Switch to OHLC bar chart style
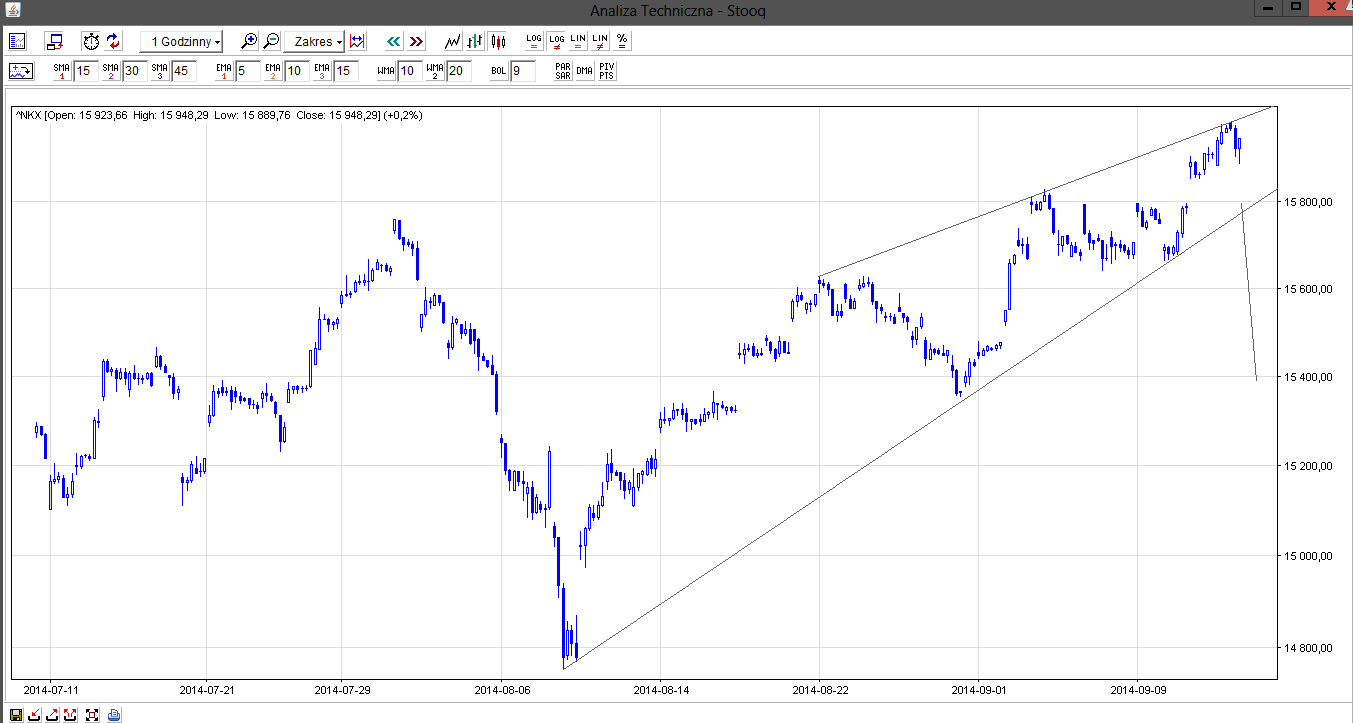The height and width of the screenshot is (723, 1353). coord(475,41)
